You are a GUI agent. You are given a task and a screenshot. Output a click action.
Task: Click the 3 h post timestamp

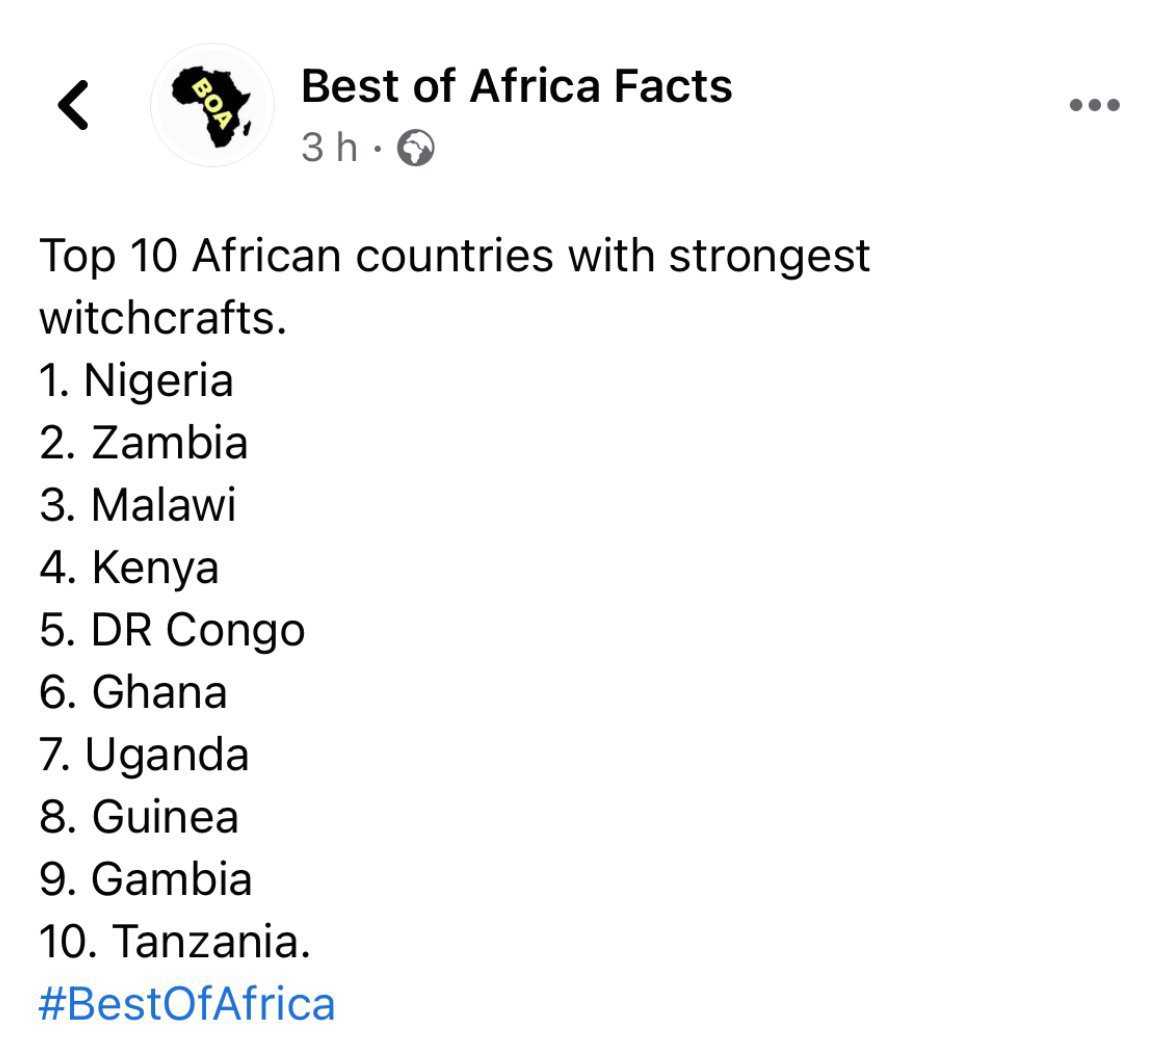click(329, 148)
